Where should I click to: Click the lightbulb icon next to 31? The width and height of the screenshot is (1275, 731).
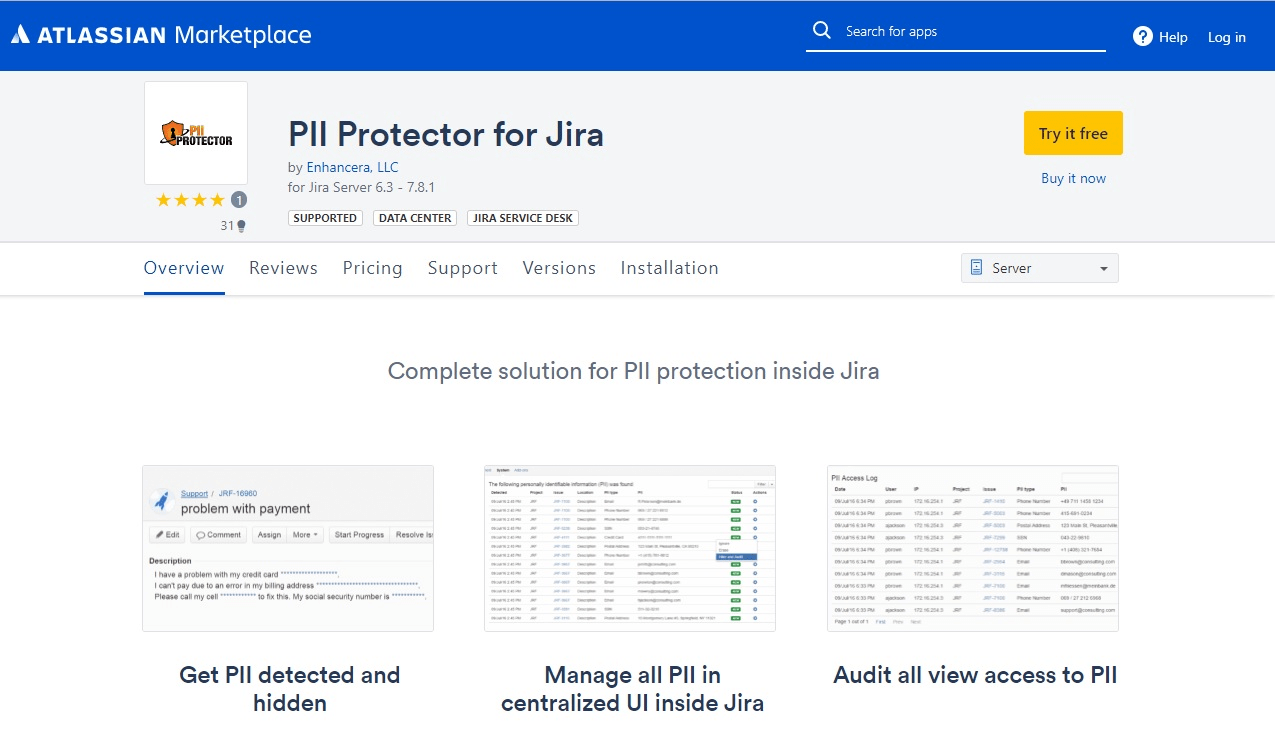242,225
